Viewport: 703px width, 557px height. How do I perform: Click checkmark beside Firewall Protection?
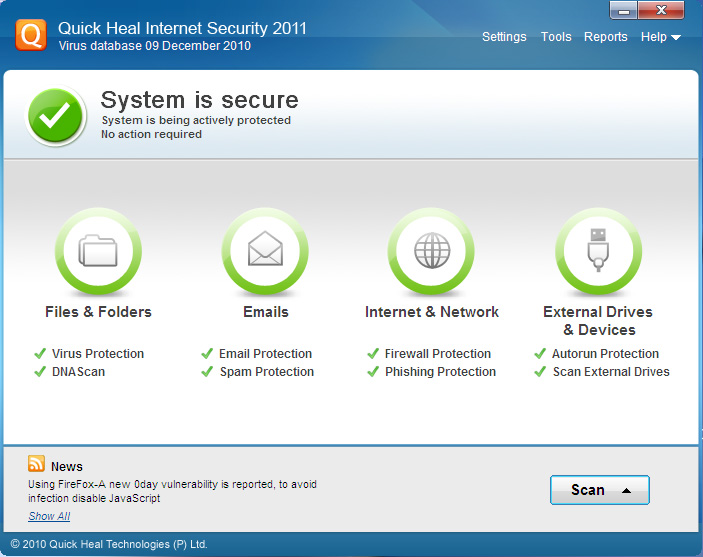tap(373, 353)
